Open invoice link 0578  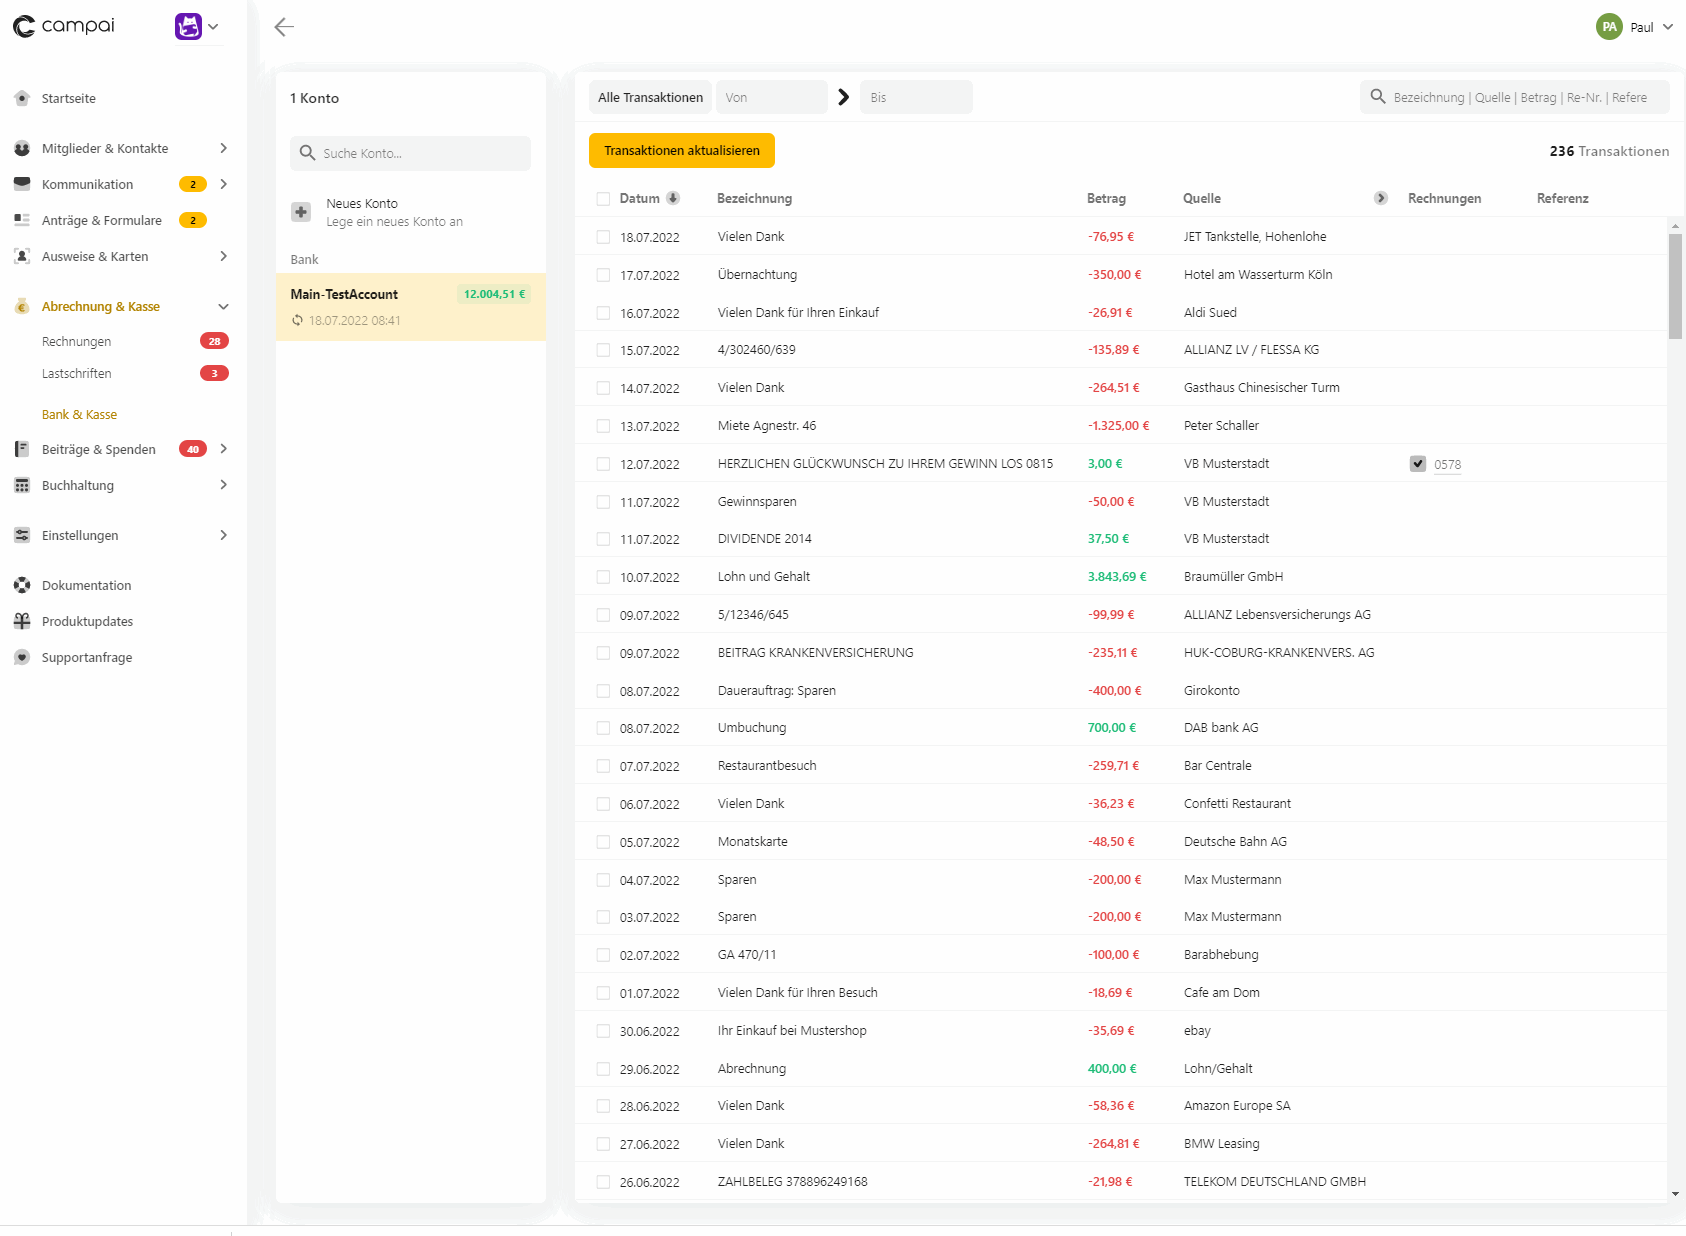[x=1447, y=464]
